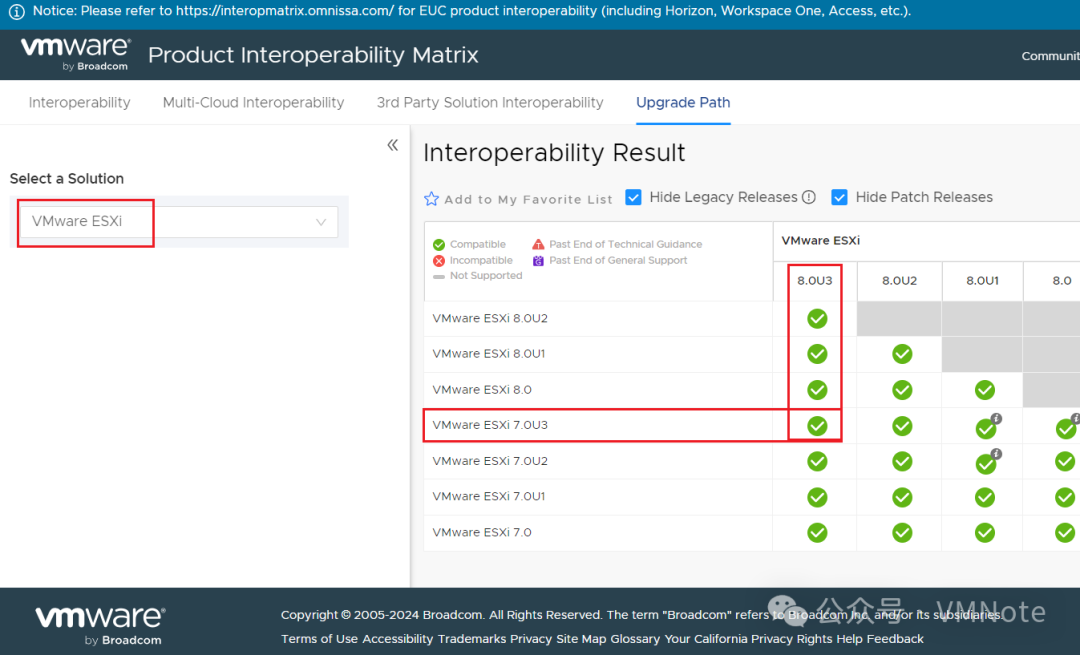
Task: Click Past End of General Support legend
Action: (x=610, y=260)
